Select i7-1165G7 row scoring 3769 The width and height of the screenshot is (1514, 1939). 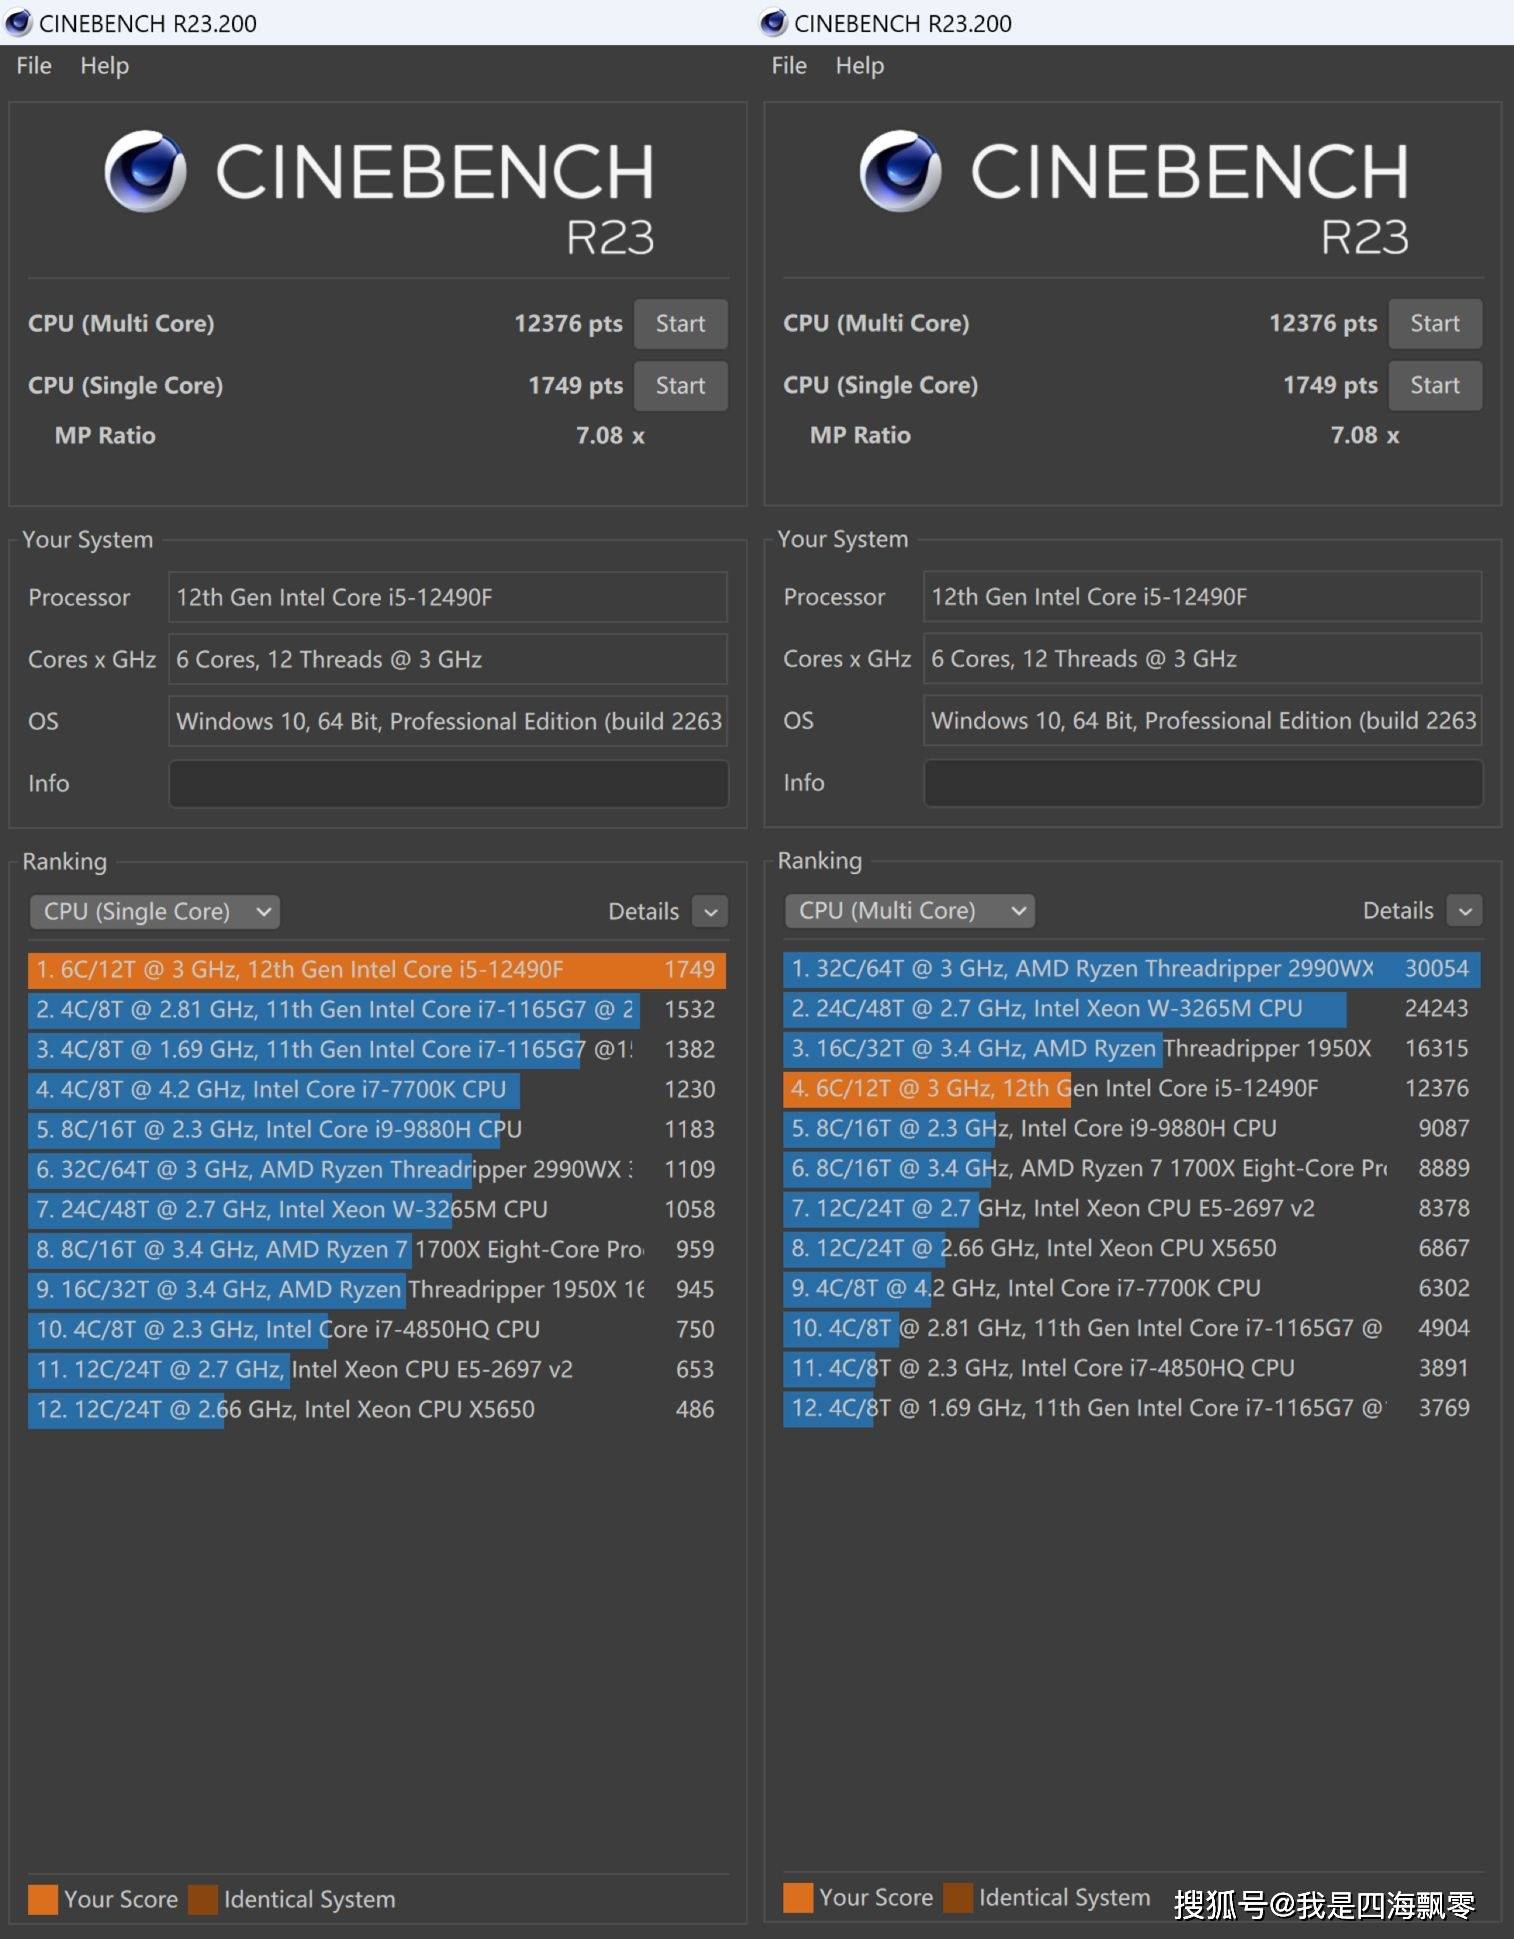click(x=1132, y=1409)
